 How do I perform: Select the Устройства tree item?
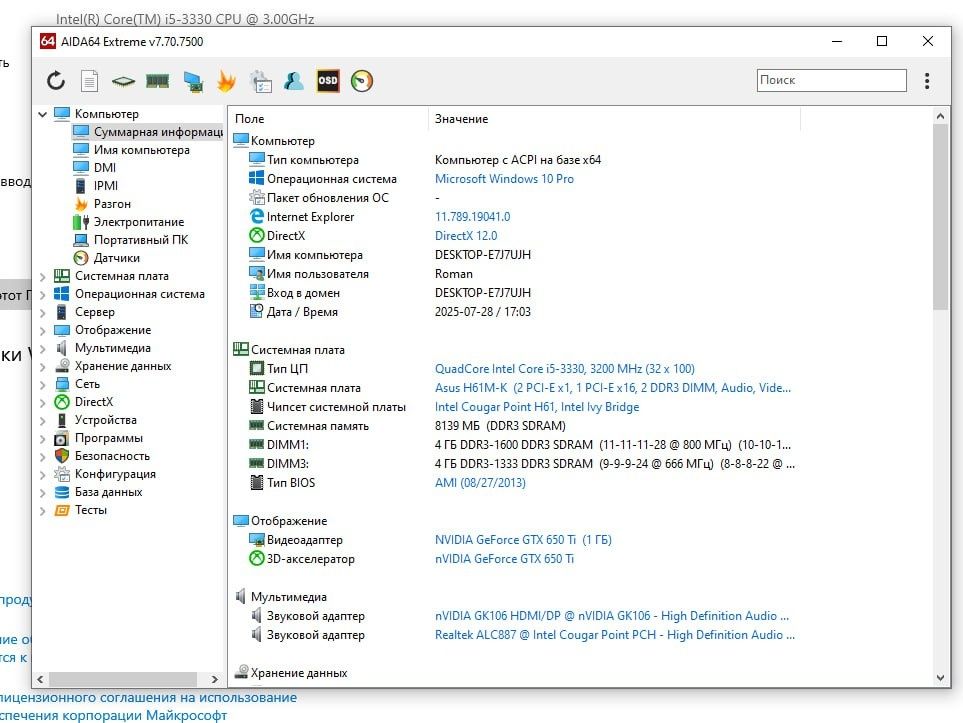click(95, 420)
